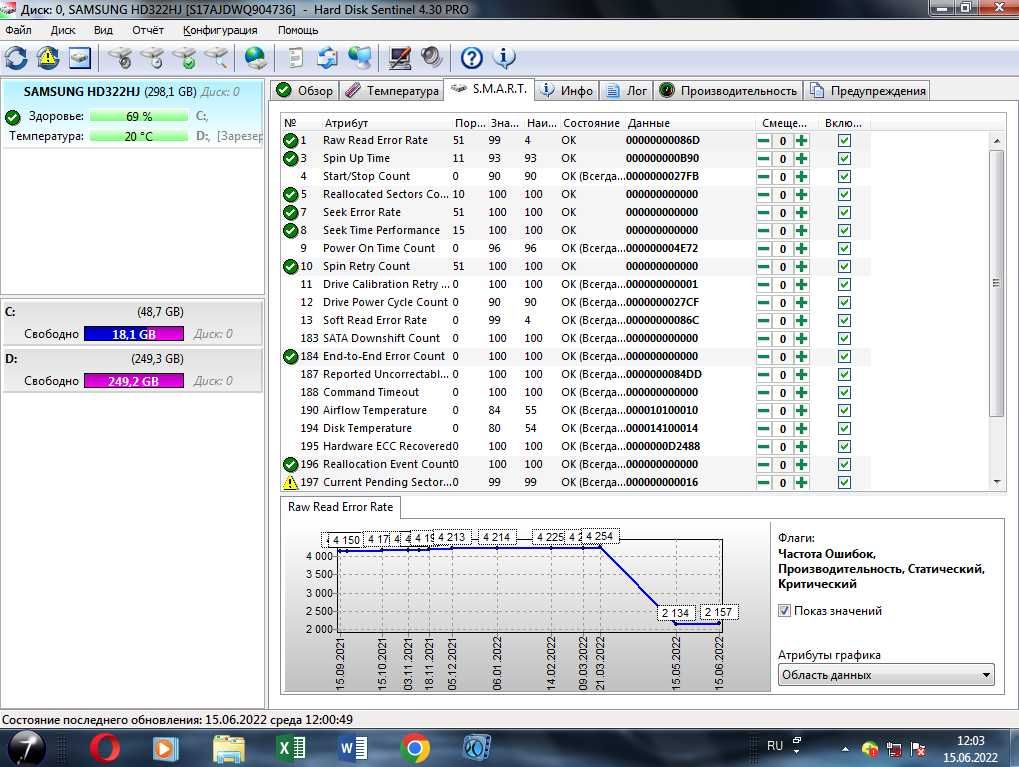
Task: Click the 2 134 data point label on the graph
Action: pos(675,613)
